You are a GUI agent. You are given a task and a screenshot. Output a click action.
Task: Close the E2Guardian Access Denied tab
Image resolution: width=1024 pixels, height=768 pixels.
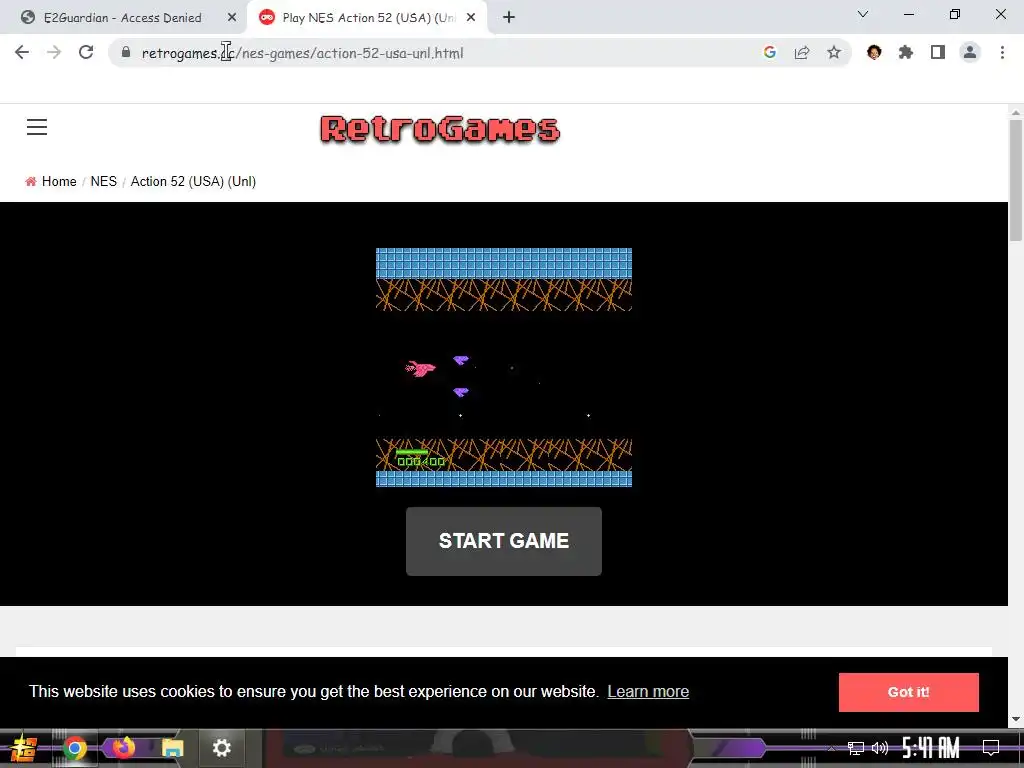pyautogui.click(x=232, y=18)
